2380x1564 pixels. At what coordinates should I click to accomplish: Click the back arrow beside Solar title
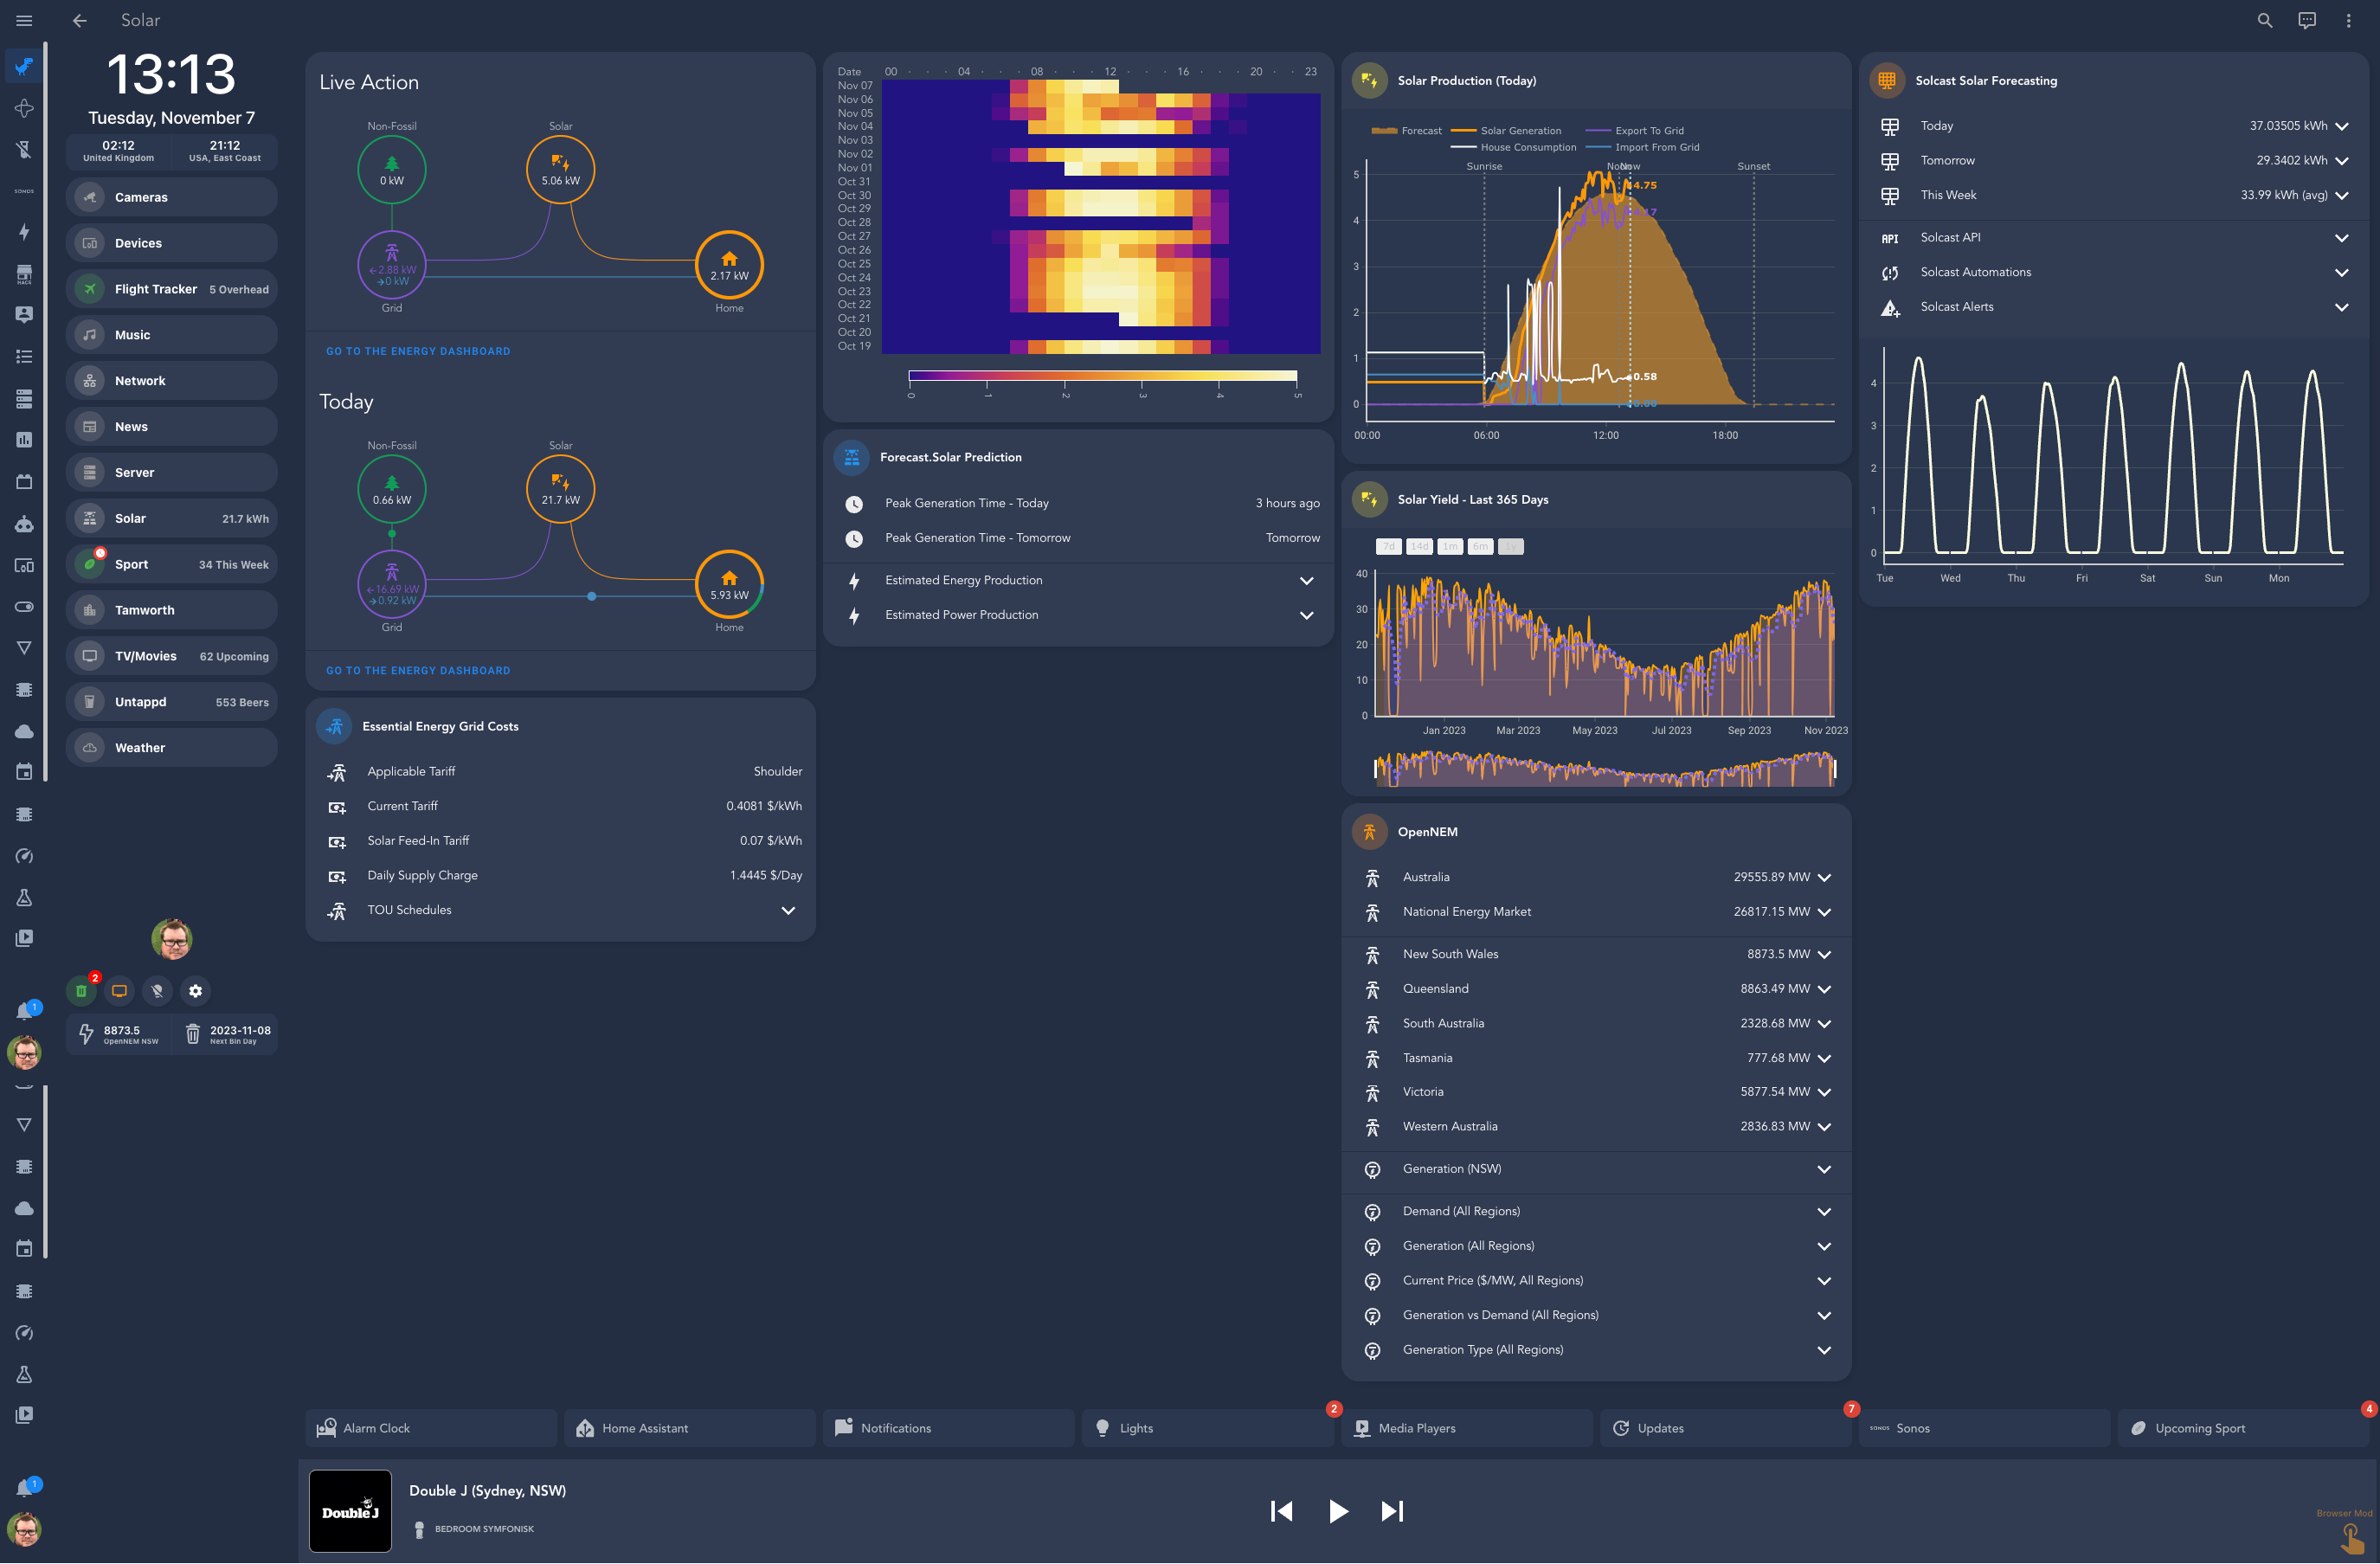coord(80,20)
